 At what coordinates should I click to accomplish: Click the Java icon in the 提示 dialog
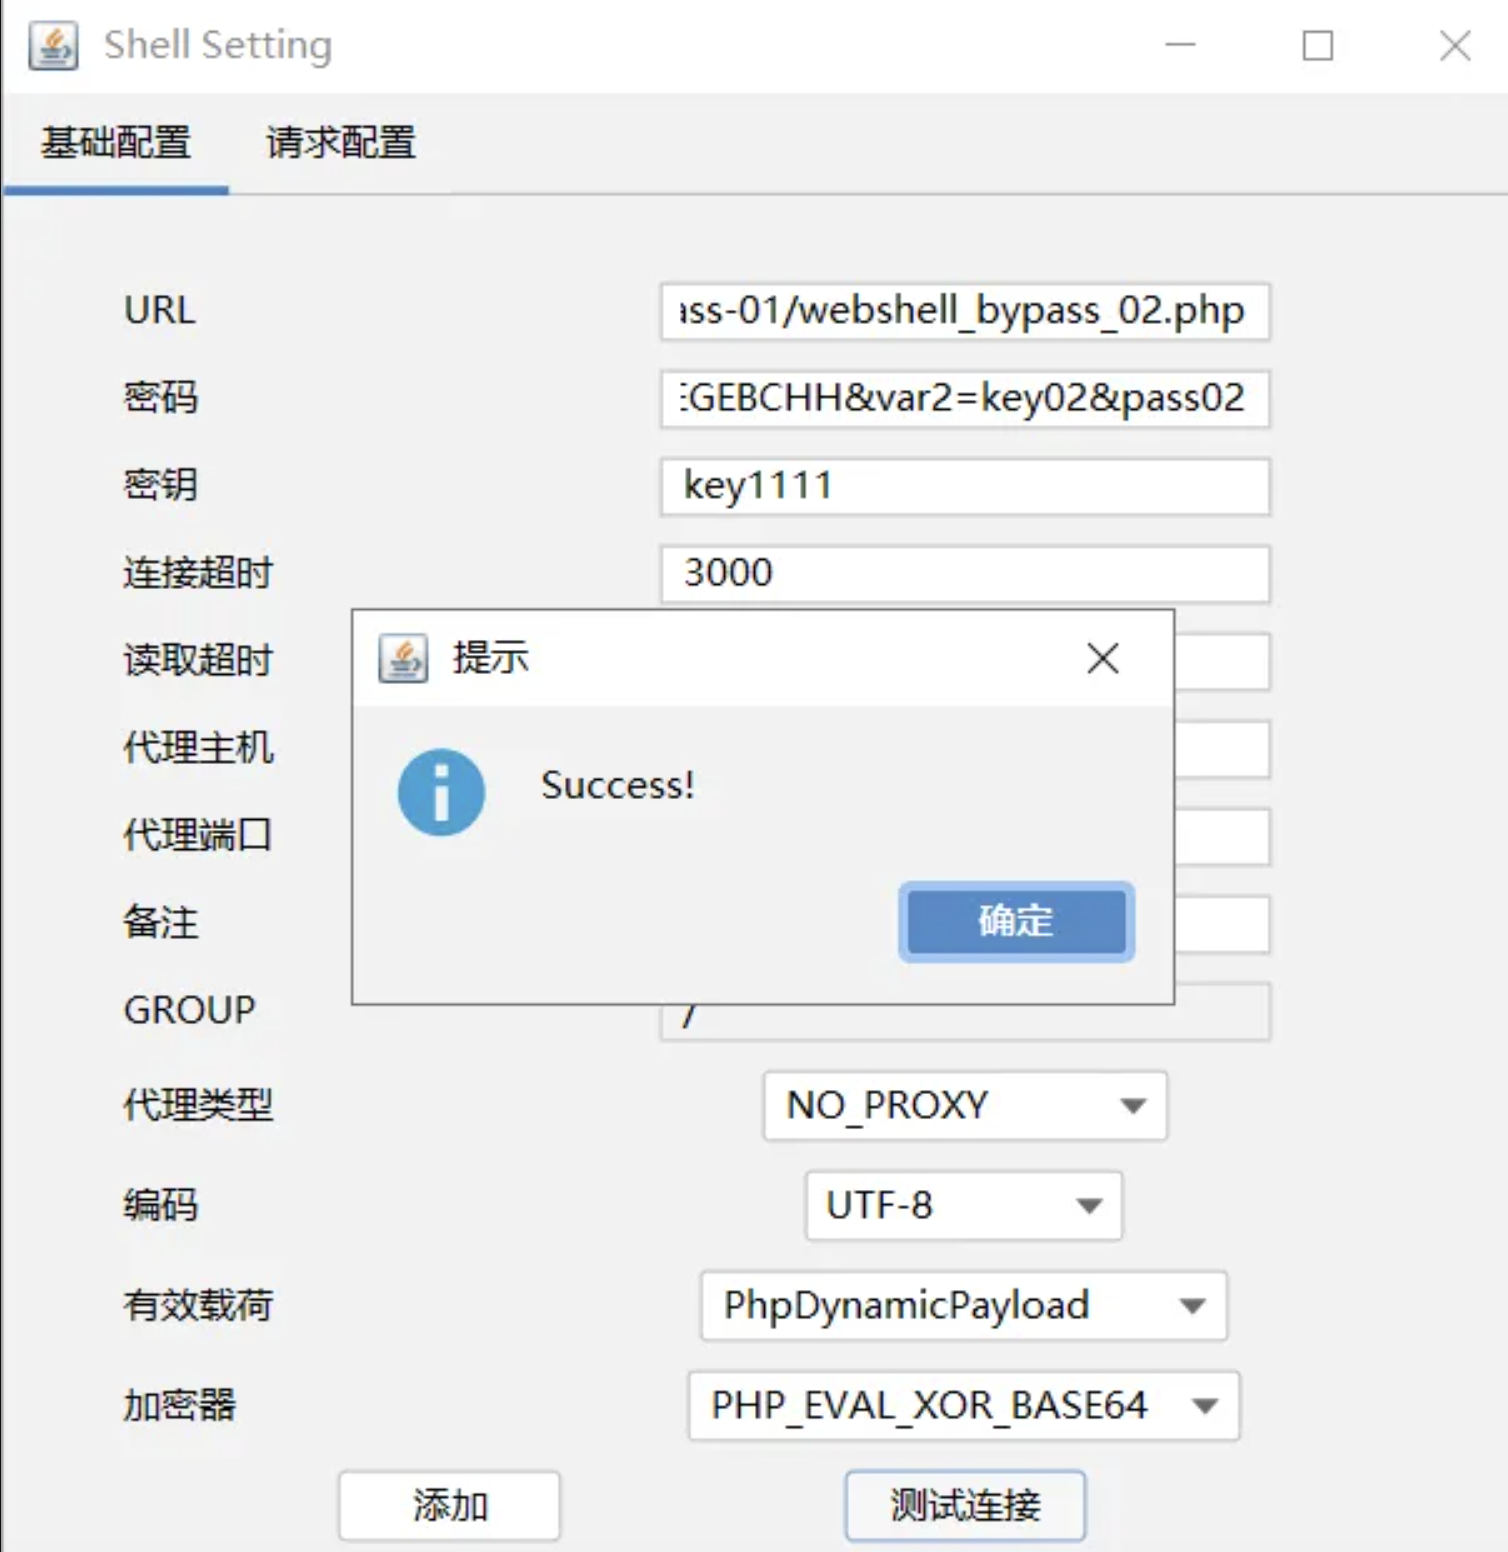pyautogui.click(x=403, y=659)
